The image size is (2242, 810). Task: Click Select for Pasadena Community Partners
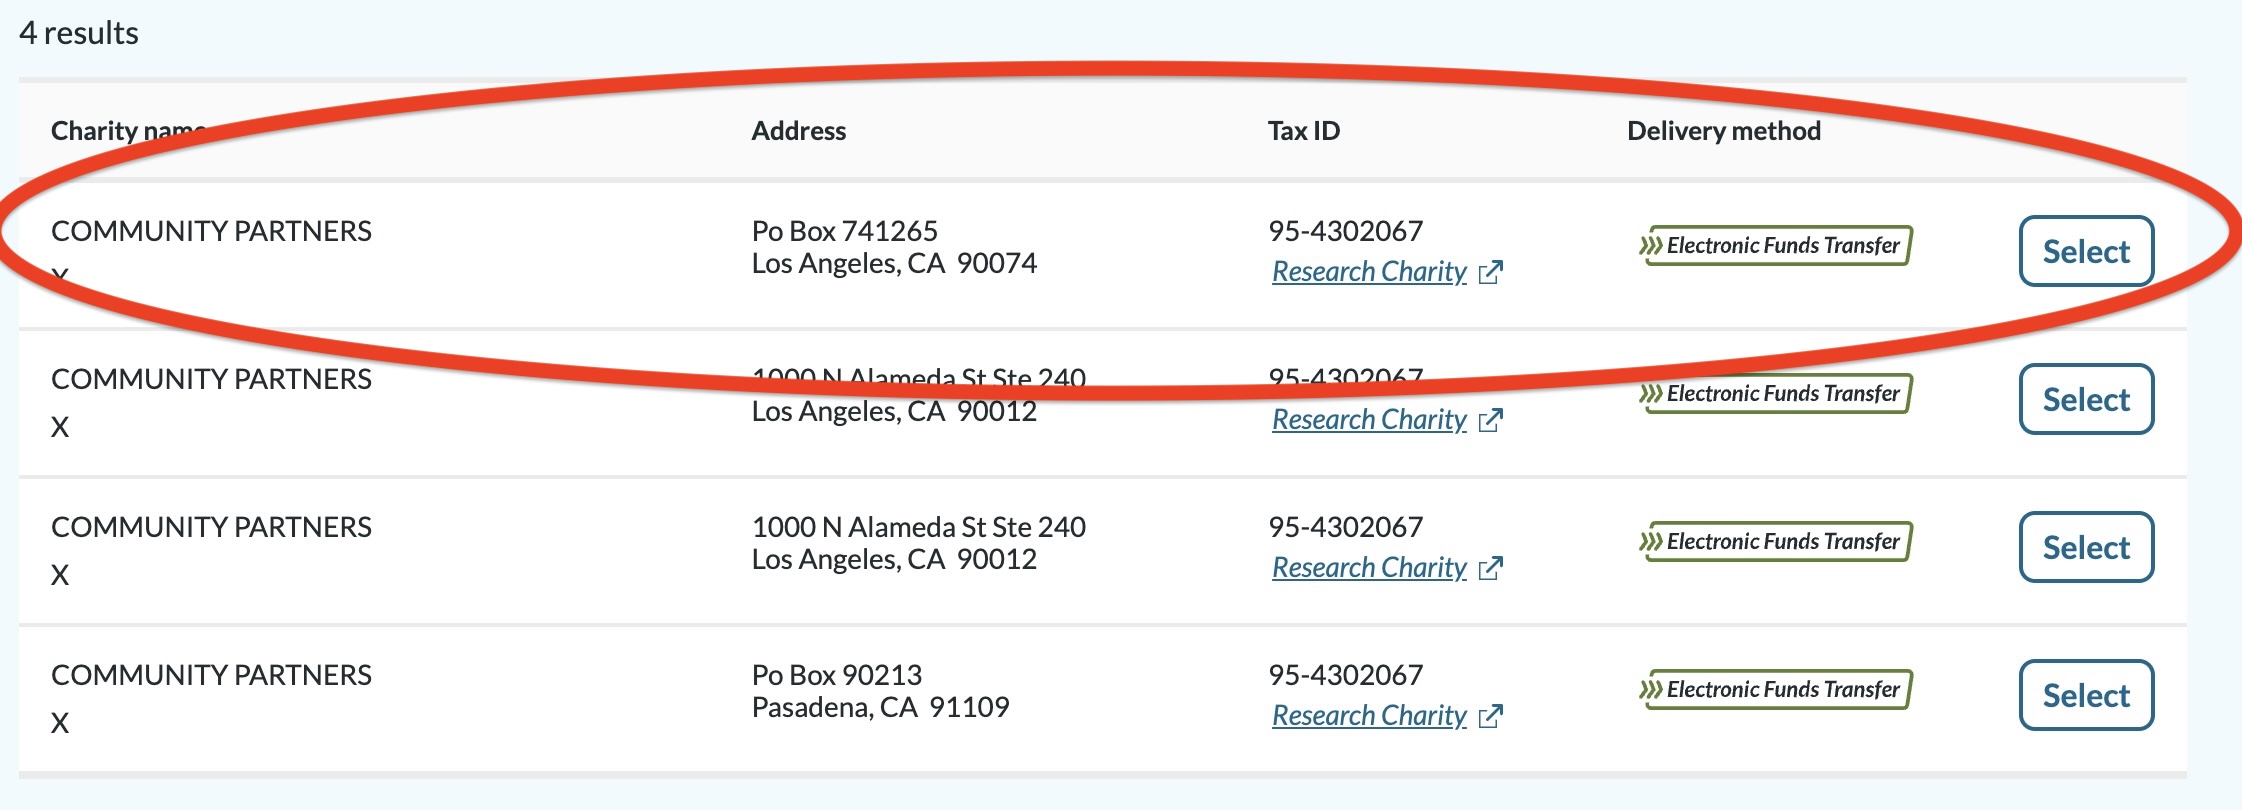2086,695
